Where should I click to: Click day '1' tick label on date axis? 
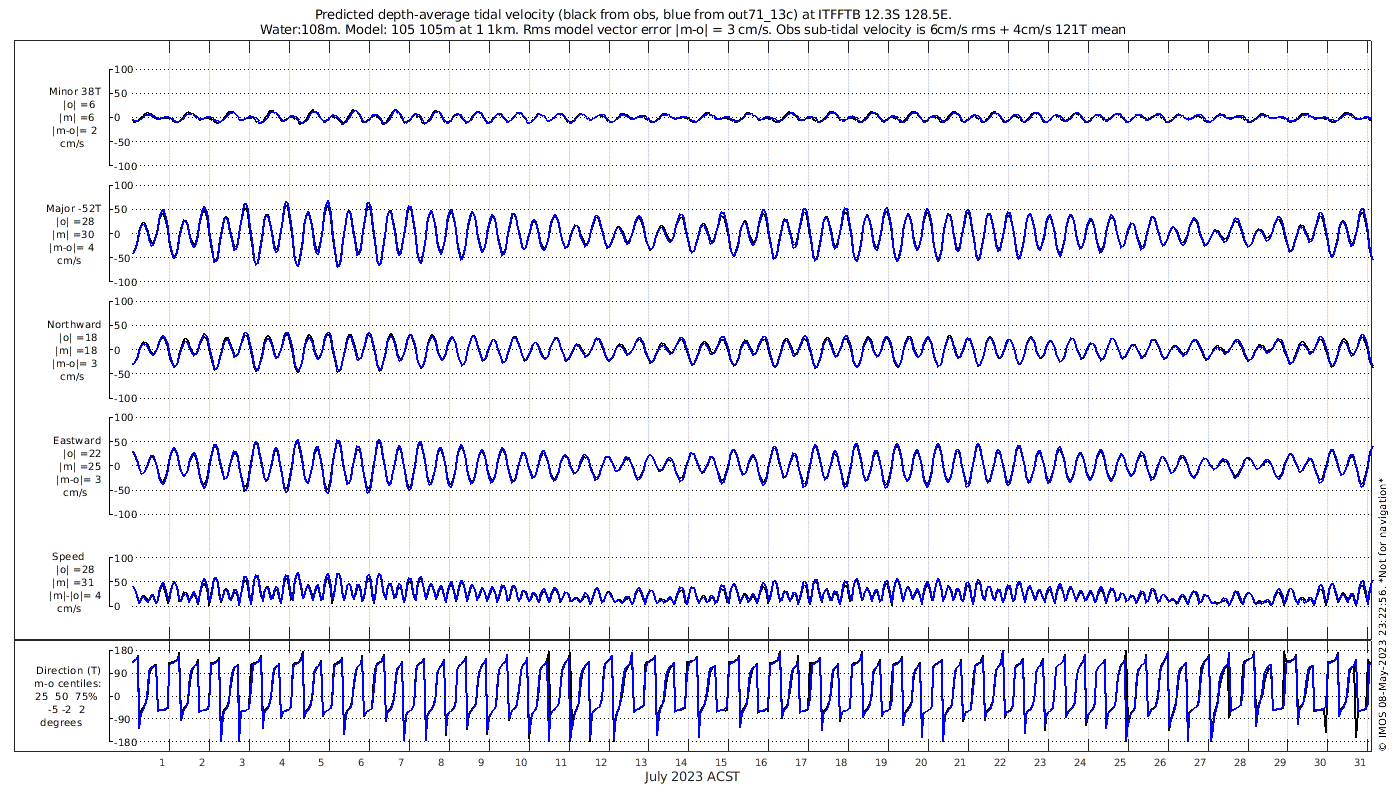pyautogui.click(x=162, y=762)
